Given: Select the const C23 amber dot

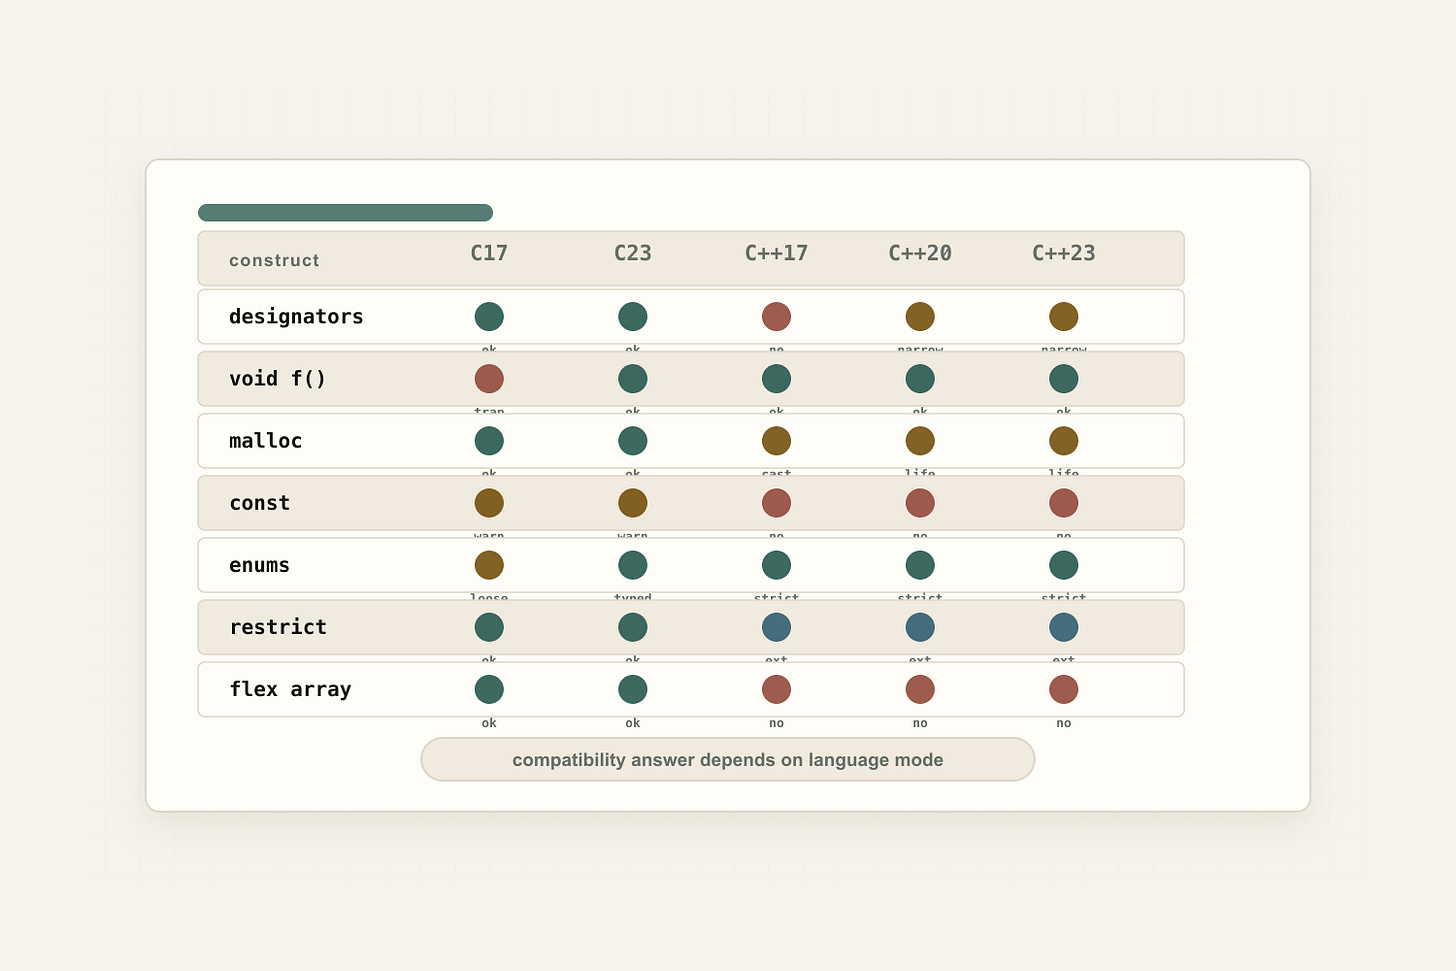Looking at the screenshot, I should [x=633, y=503].
